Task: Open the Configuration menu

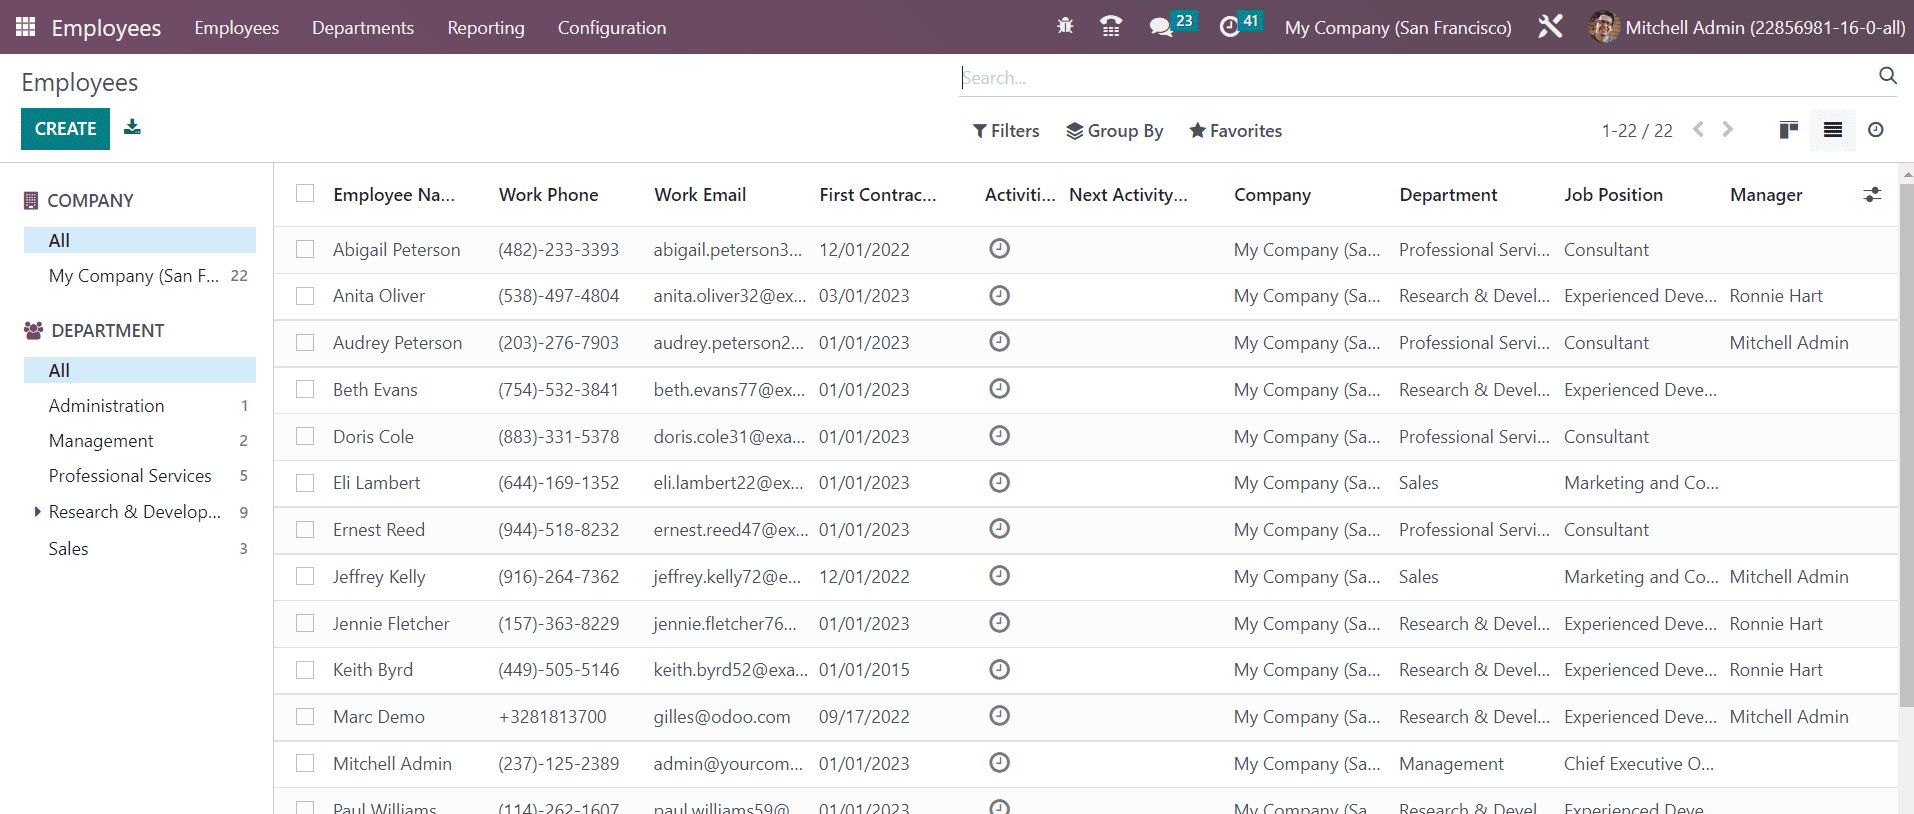Action: point(611,28)
